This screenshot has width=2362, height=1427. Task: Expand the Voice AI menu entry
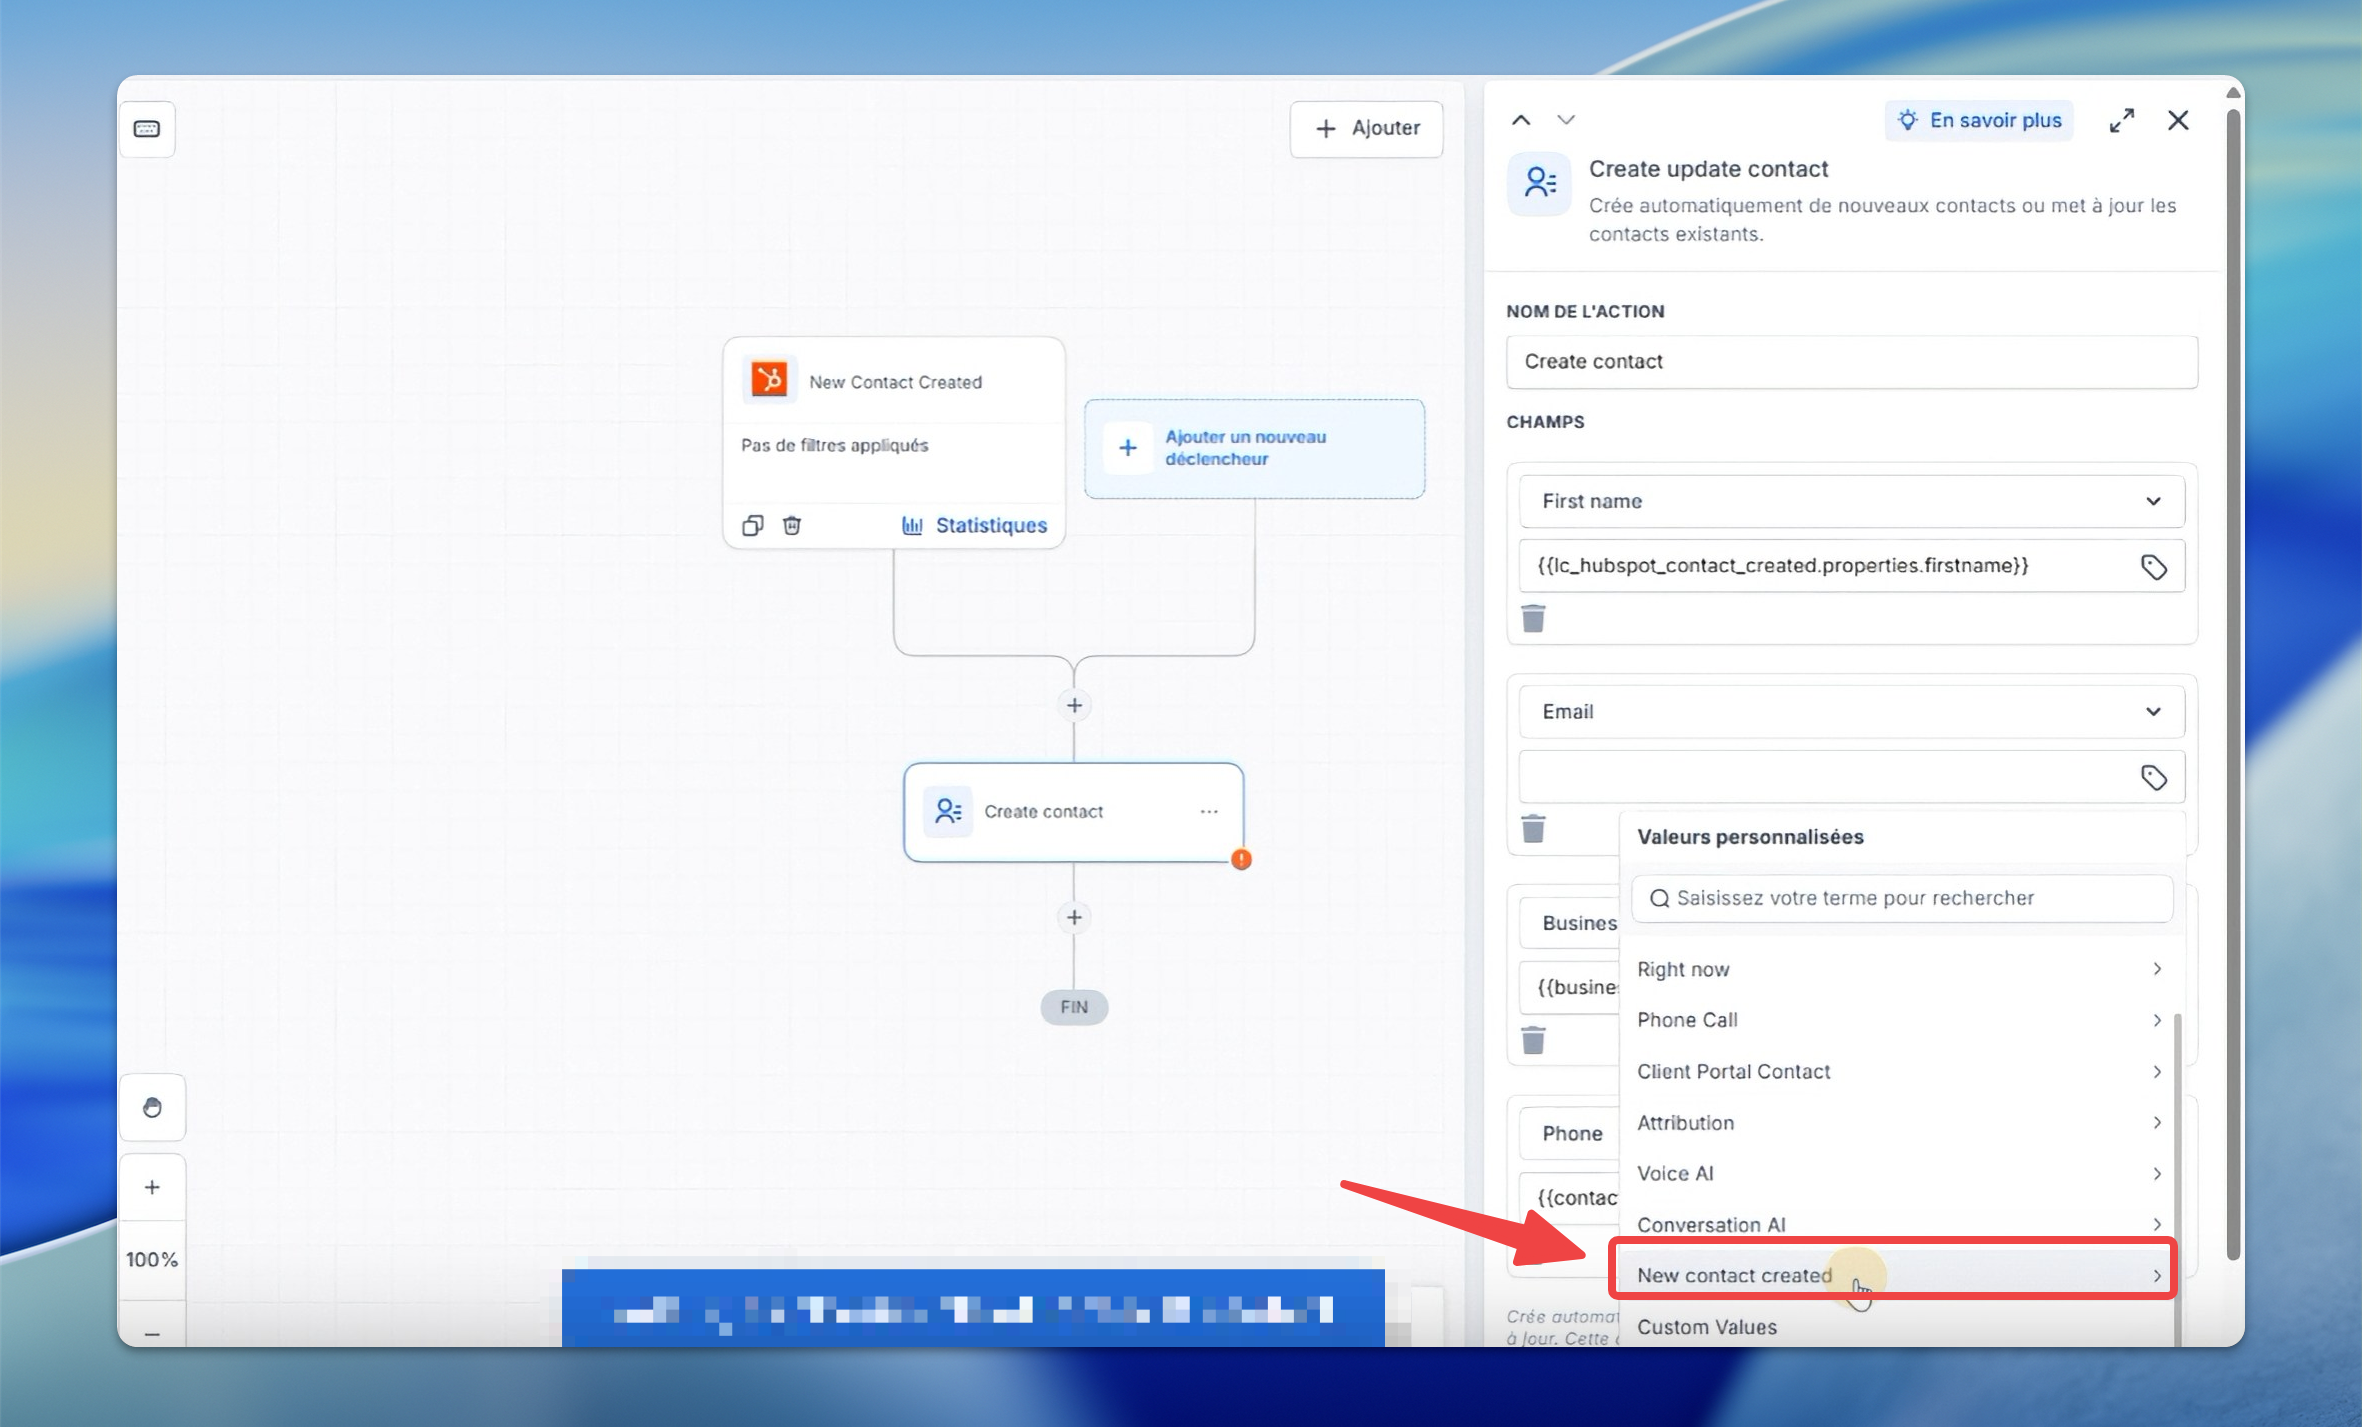1900,1173
